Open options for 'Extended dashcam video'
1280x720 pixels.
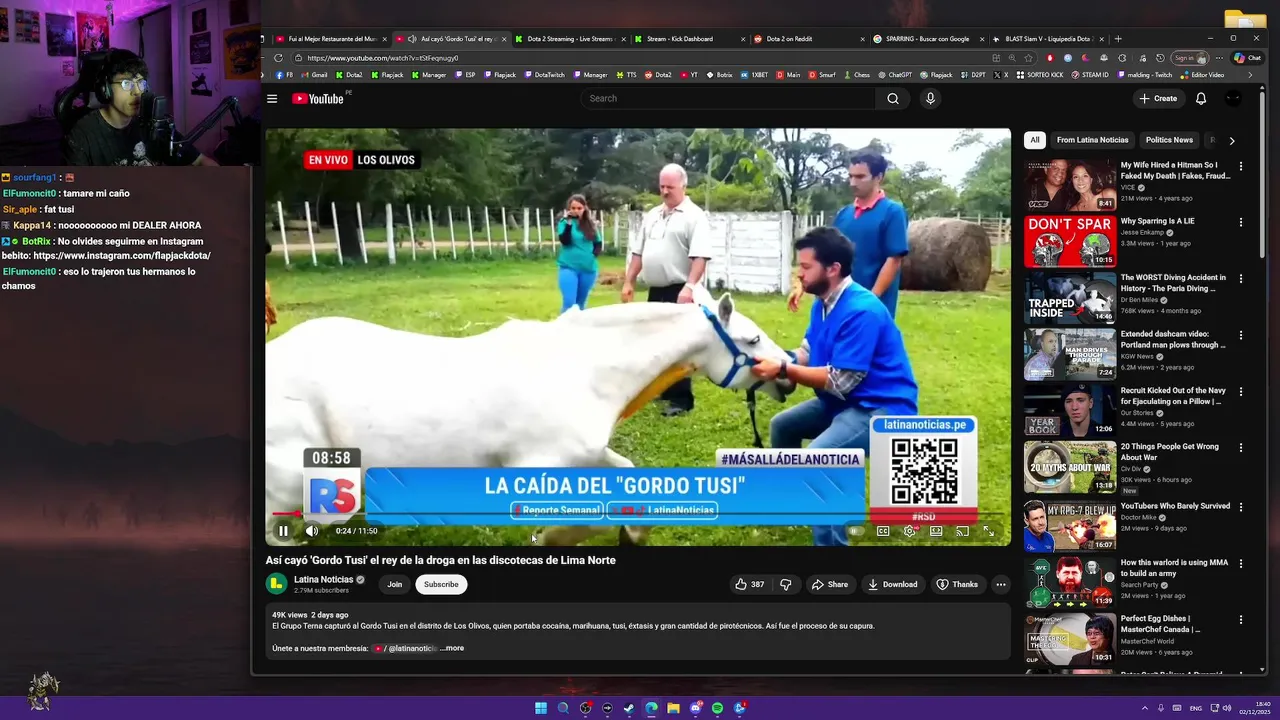pos(1241,335)
